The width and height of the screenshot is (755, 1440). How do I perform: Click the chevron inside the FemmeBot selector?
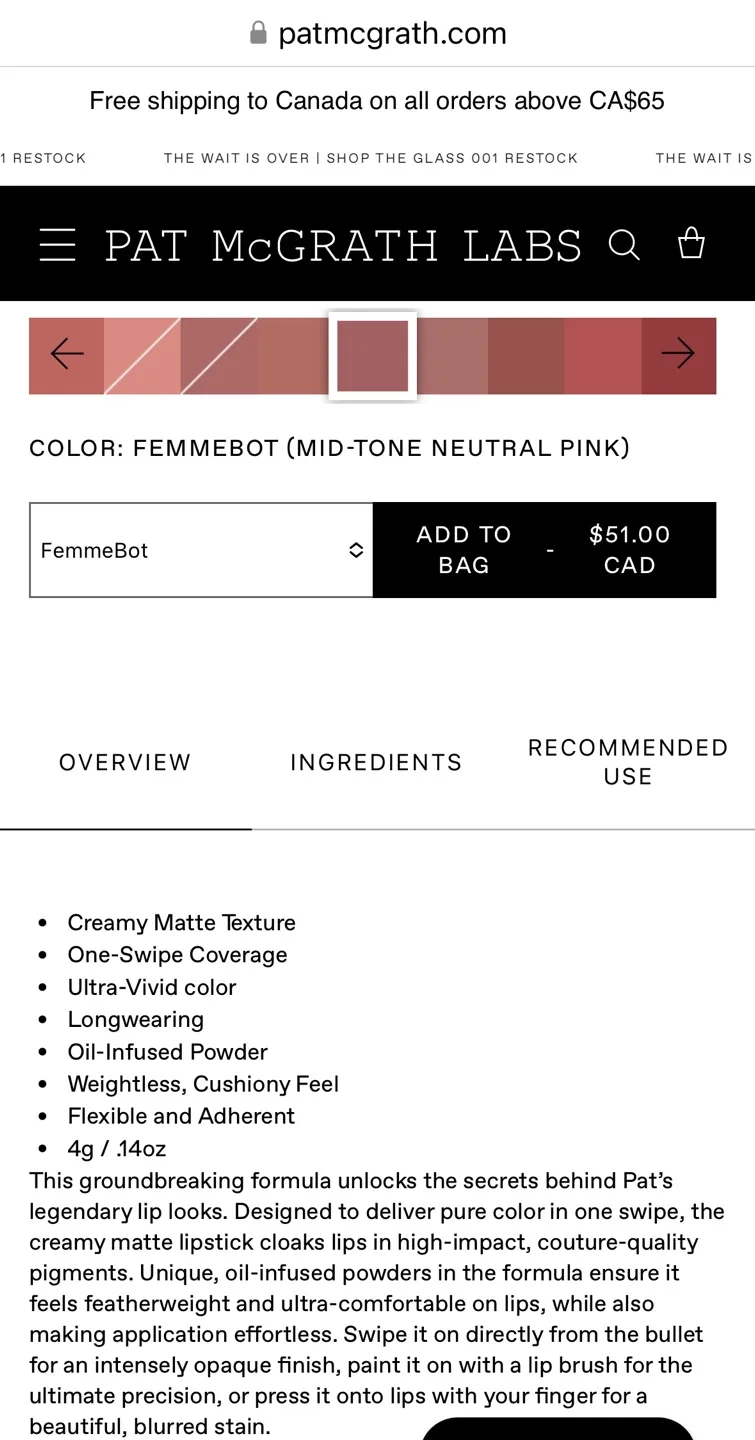coord(355,550)
